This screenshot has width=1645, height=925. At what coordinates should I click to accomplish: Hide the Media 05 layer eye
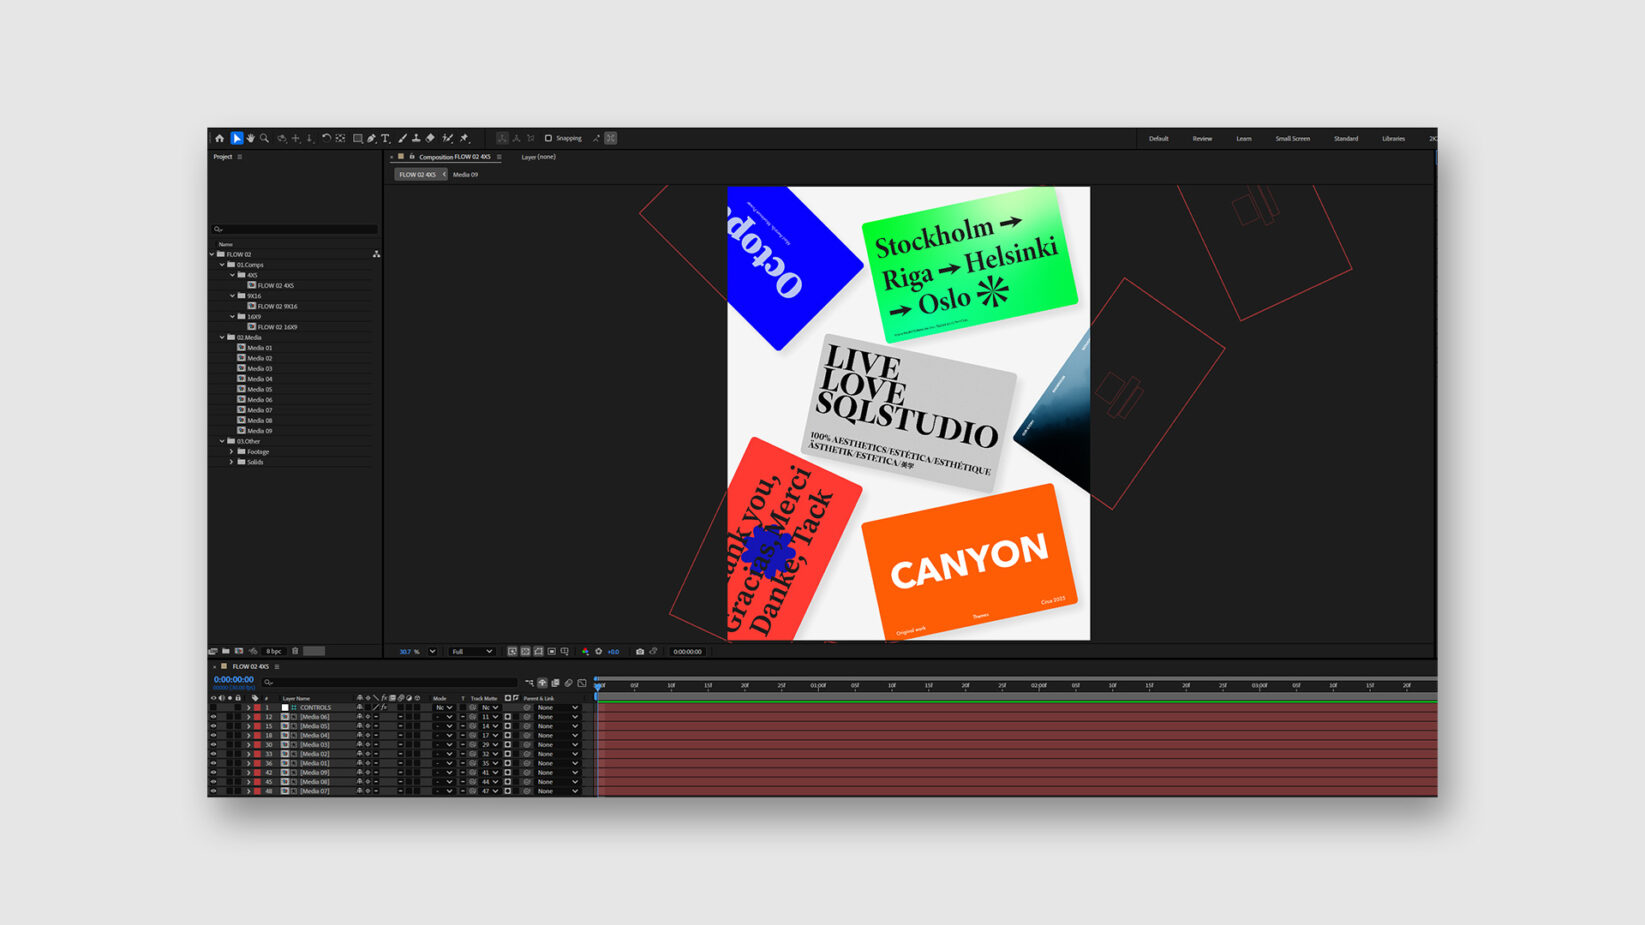tap(213, 726)
